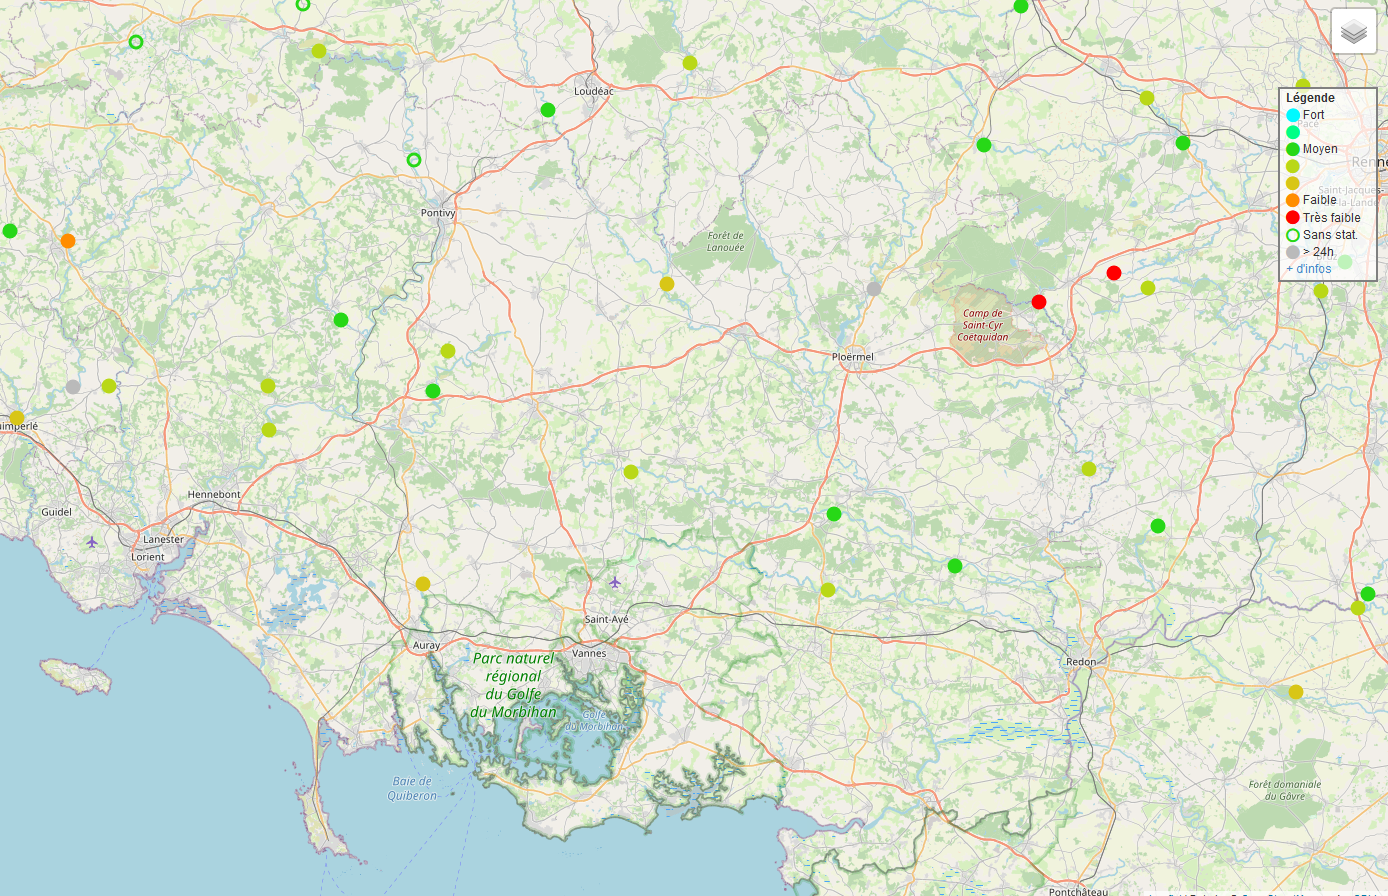
Task: Open the map layers control
Action: [x=1353, y=32]
